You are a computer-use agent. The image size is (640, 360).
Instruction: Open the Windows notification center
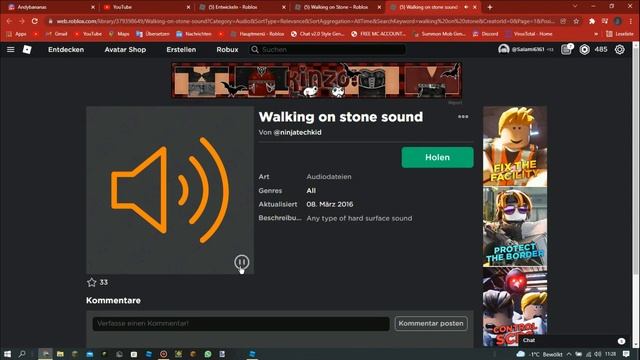(626, 354)
